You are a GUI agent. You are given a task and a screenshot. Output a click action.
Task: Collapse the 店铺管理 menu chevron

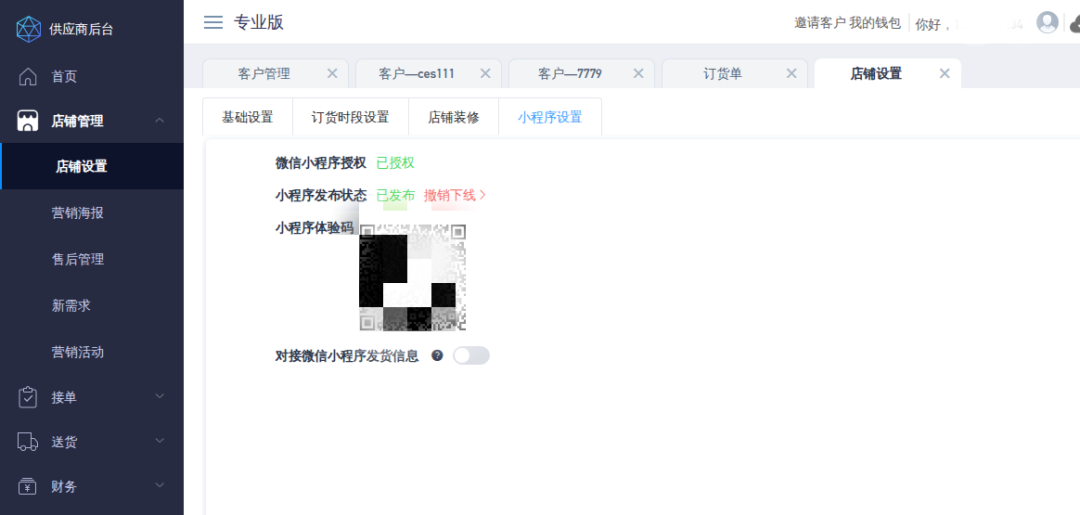(x=160, y=120)
